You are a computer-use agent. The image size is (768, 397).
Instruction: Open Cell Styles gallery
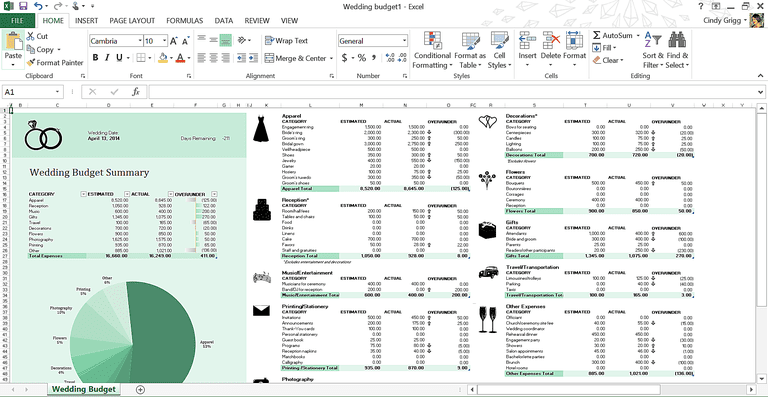pos(499,50)
